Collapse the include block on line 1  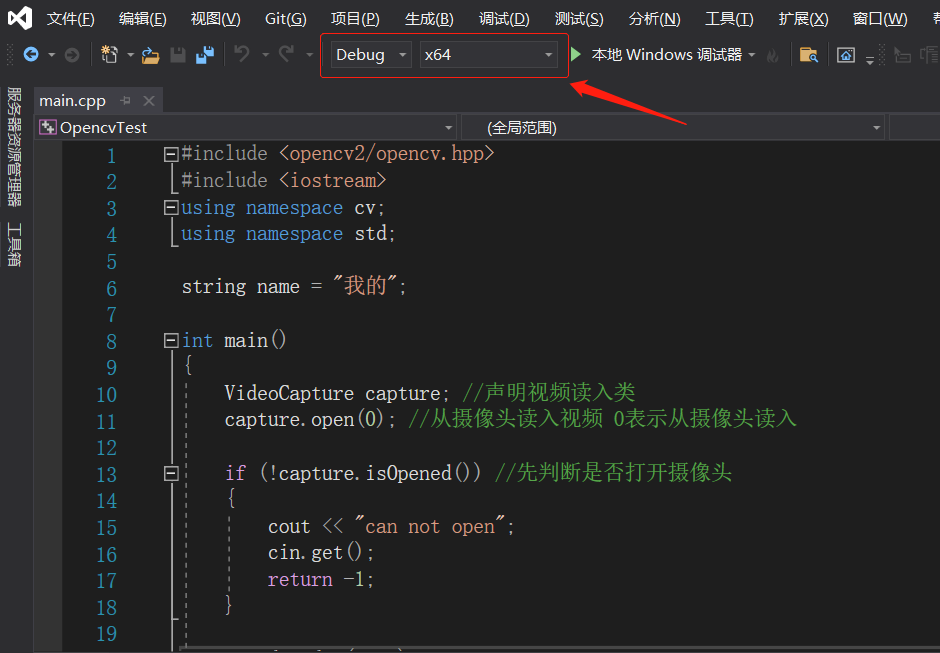click(170, 153)
